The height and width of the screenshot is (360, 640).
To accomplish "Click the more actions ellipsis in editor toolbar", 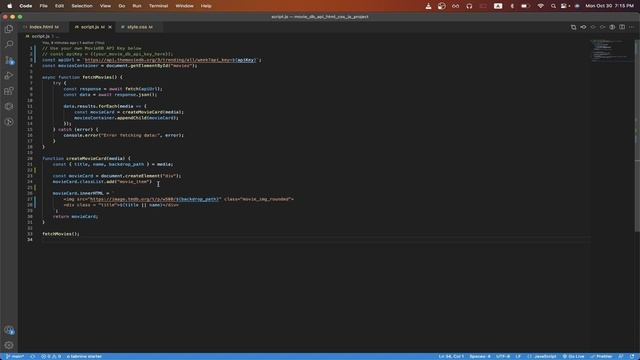I will click(631, 27).
